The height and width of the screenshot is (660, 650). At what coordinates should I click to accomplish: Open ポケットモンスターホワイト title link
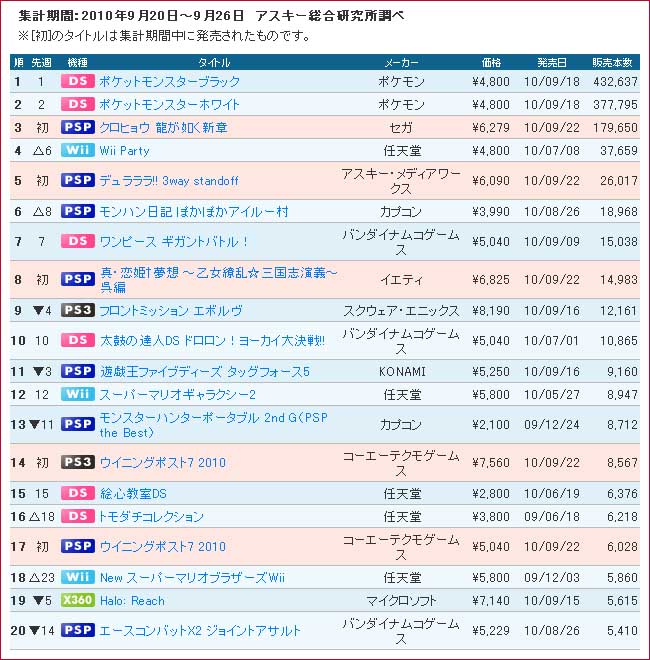coord(169,104)
